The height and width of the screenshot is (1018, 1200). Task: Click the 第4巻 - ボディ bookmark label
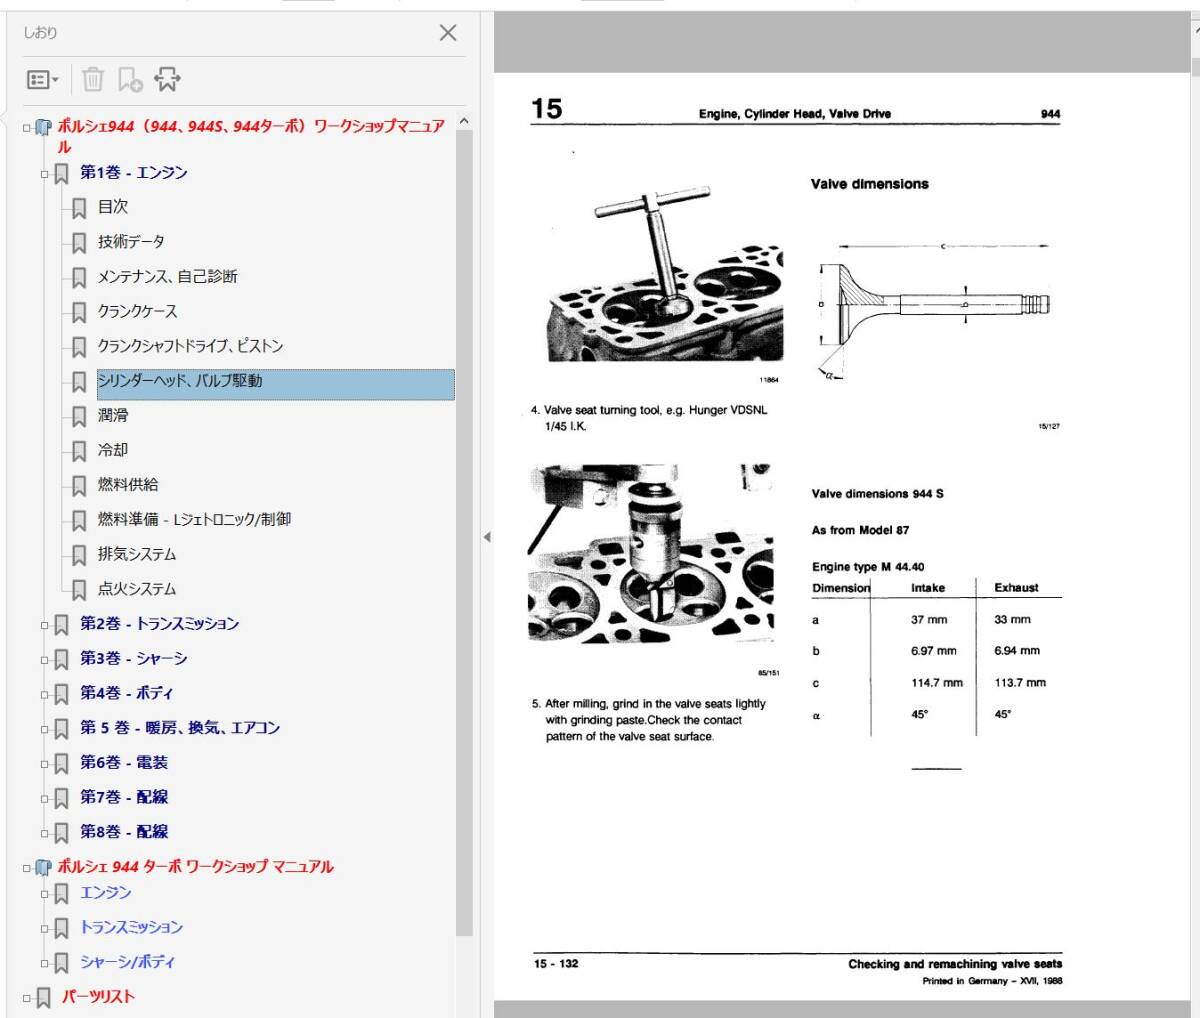tap(127, 692)
